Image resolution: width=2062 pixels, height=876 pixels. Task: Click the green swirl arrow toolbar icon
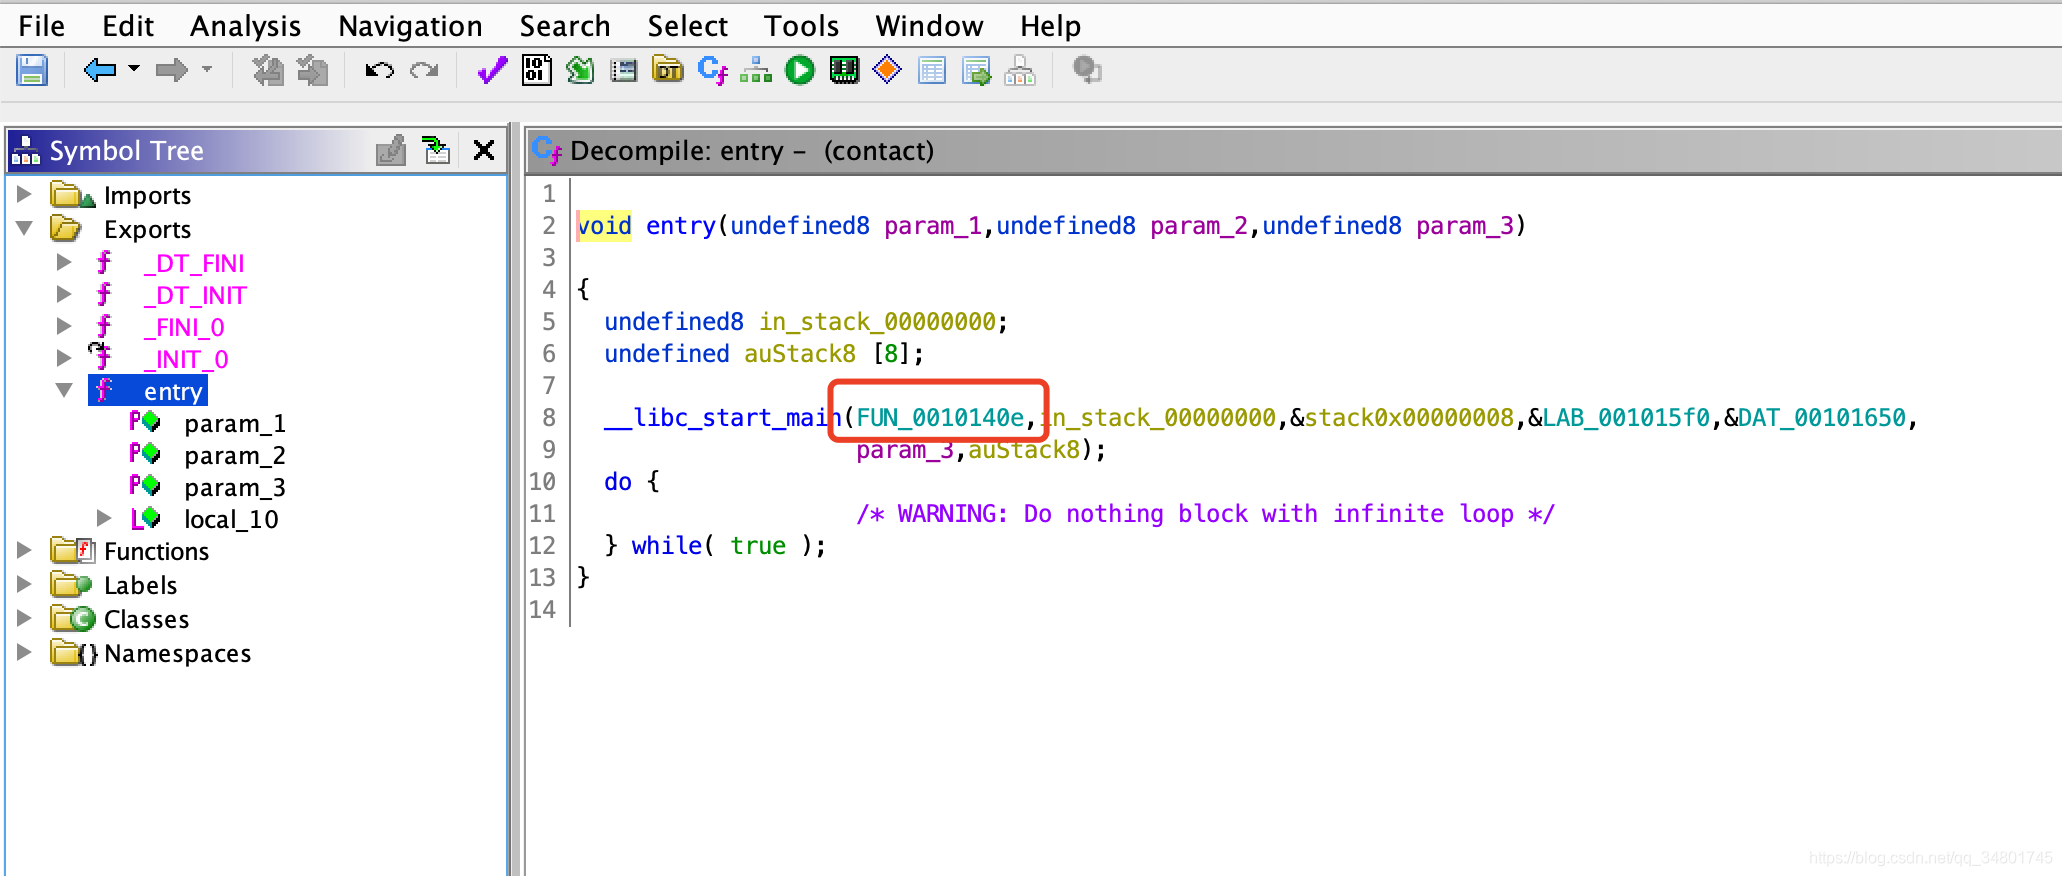point(580,70)
